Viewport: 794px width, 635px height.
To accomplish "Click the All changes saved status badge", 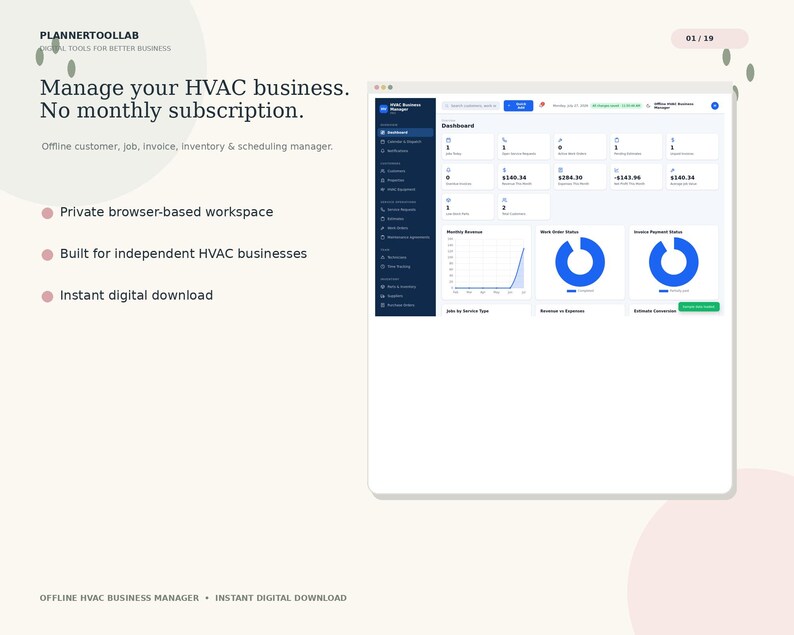I will click(616, 106).
